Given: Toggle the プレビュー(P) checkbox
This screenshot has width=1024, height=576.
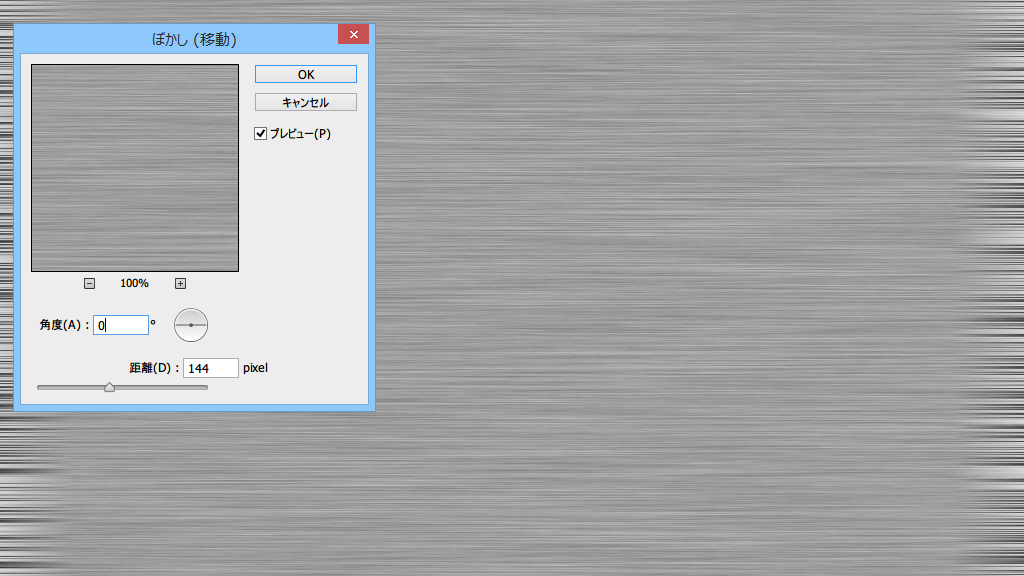Looking at the screenshot, I should point(261,134).
